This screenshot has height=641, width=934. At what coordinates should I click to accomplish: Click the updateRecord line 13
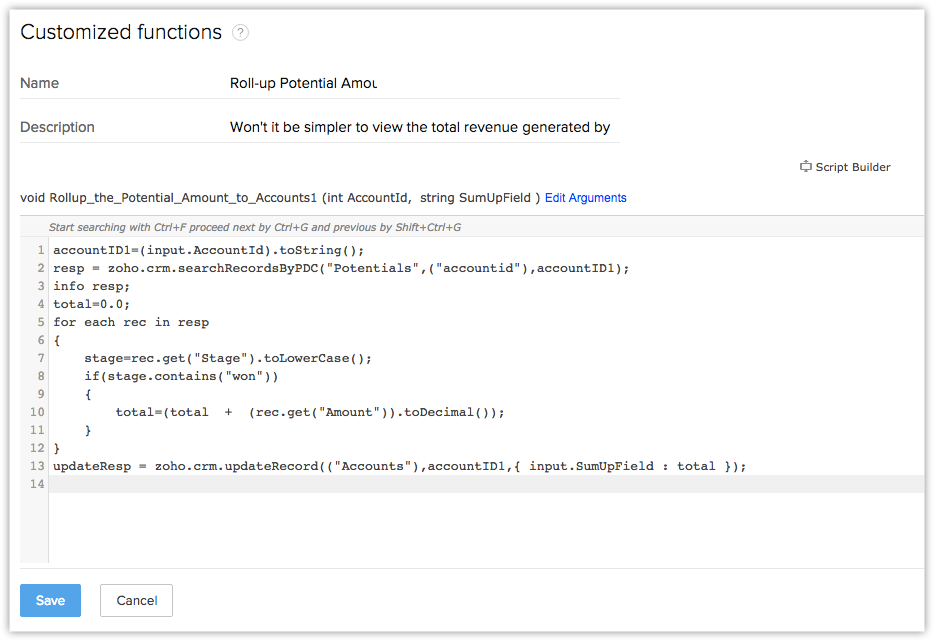[x=400, y=466]
